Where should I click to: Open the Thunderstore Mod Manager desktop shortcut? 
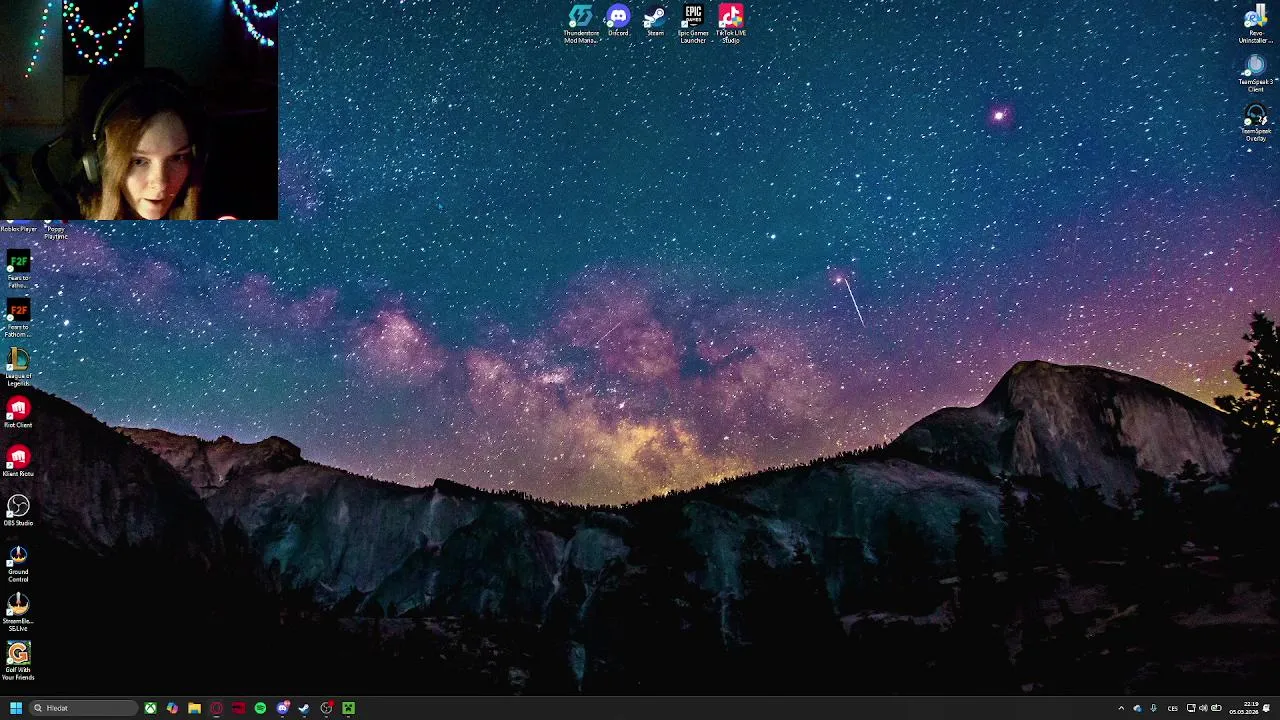tap(581, 24)
